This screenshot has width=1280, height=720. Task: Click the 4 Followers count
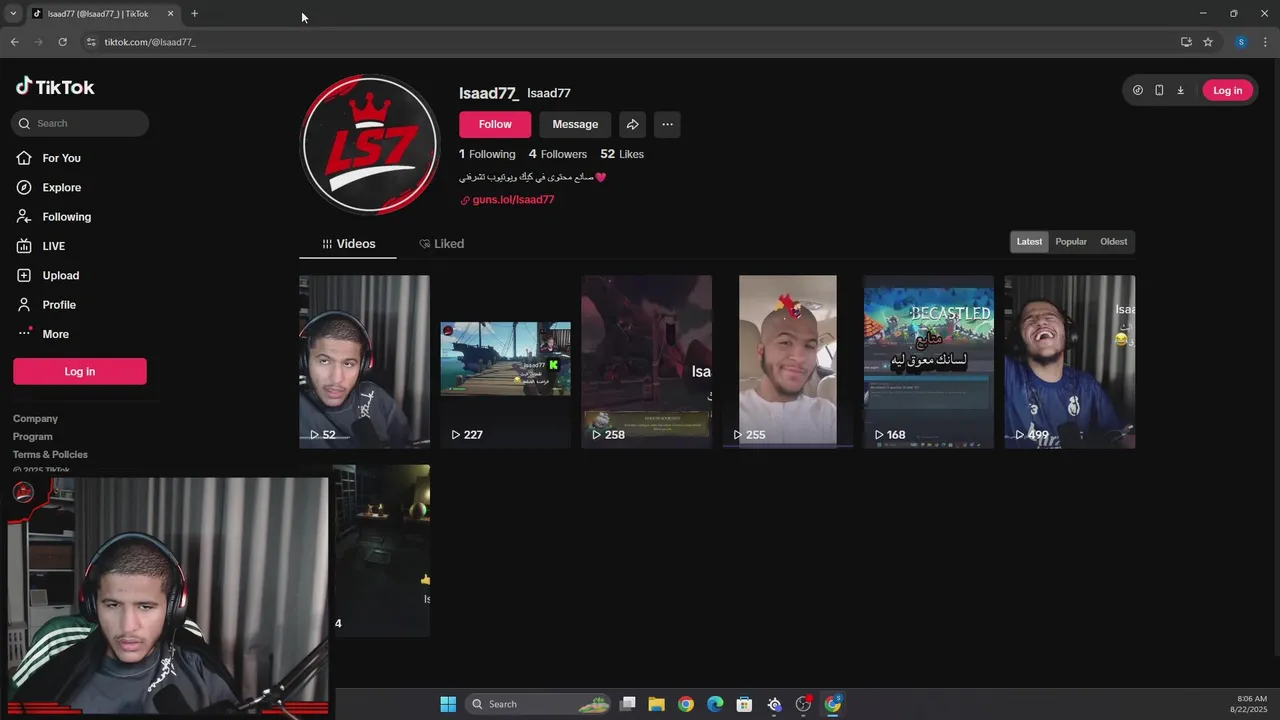point(558,154)
